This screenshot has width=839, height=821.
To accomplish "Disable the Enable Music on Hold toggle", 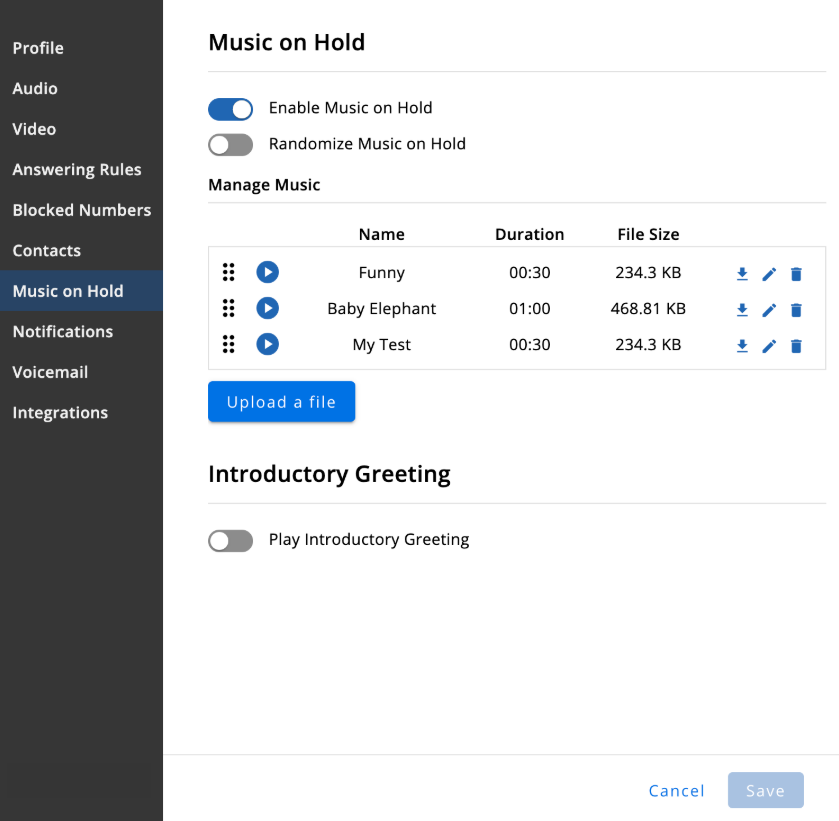I will click(x=231, y=109).
